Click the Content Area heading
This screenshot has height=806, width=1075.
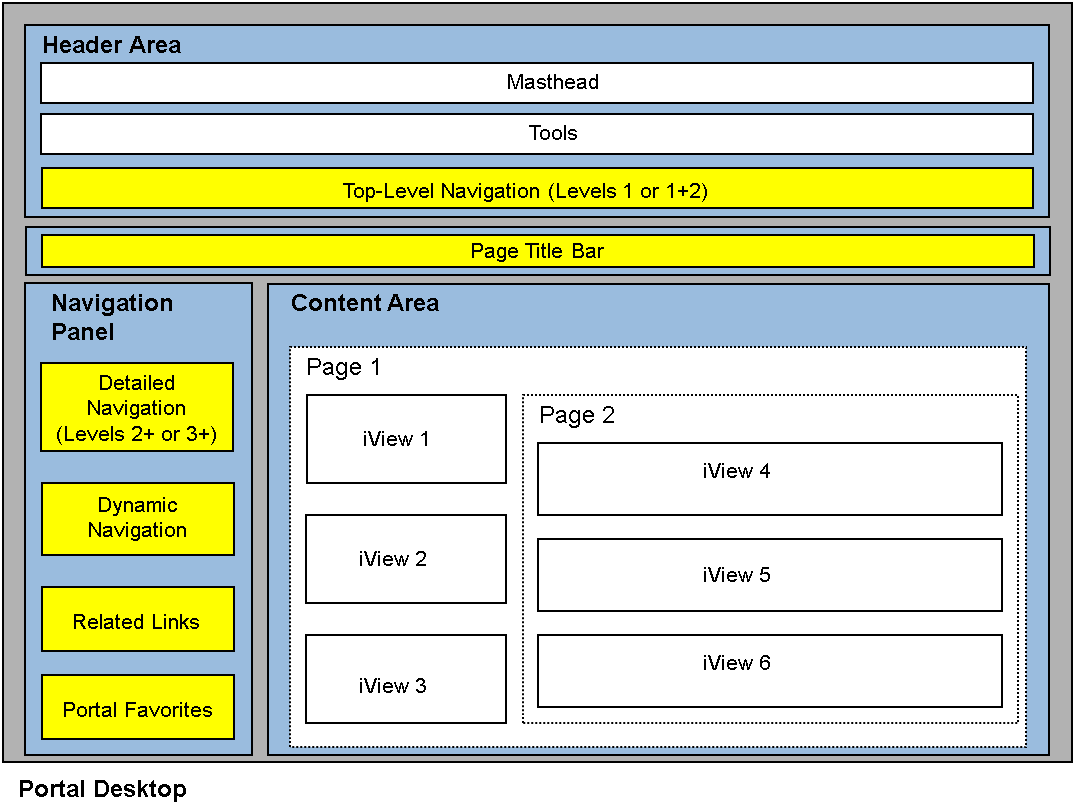[x=365, y=304]
